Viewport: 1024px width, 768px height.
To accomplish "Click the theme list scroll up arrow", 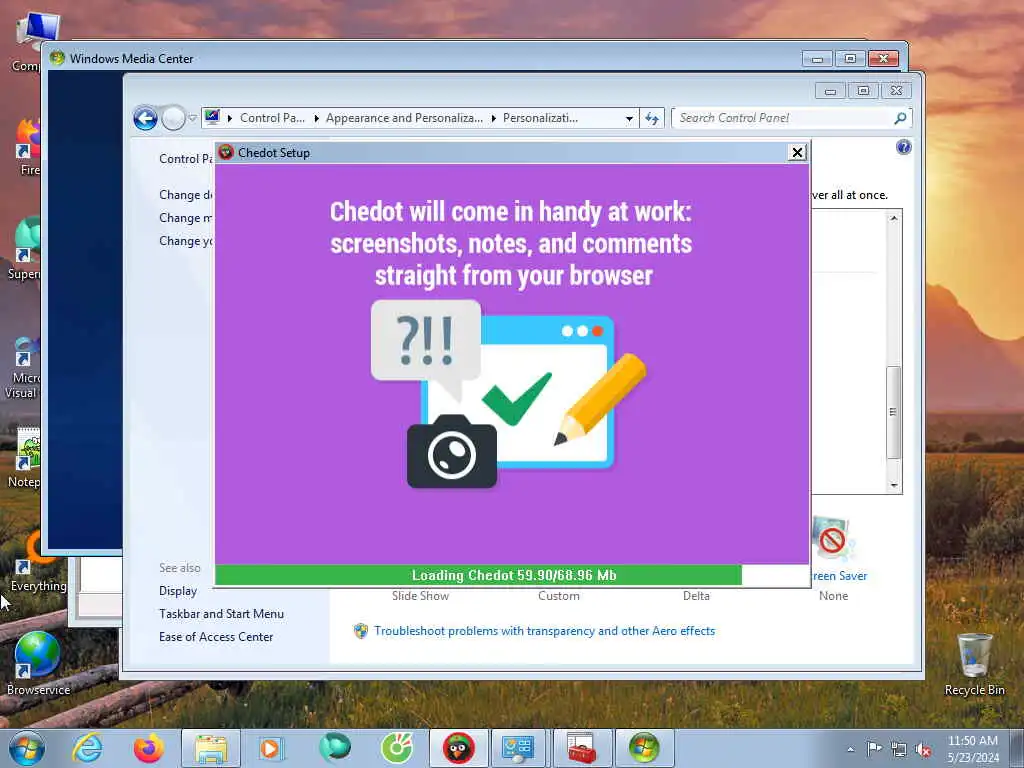I will 894,218.
